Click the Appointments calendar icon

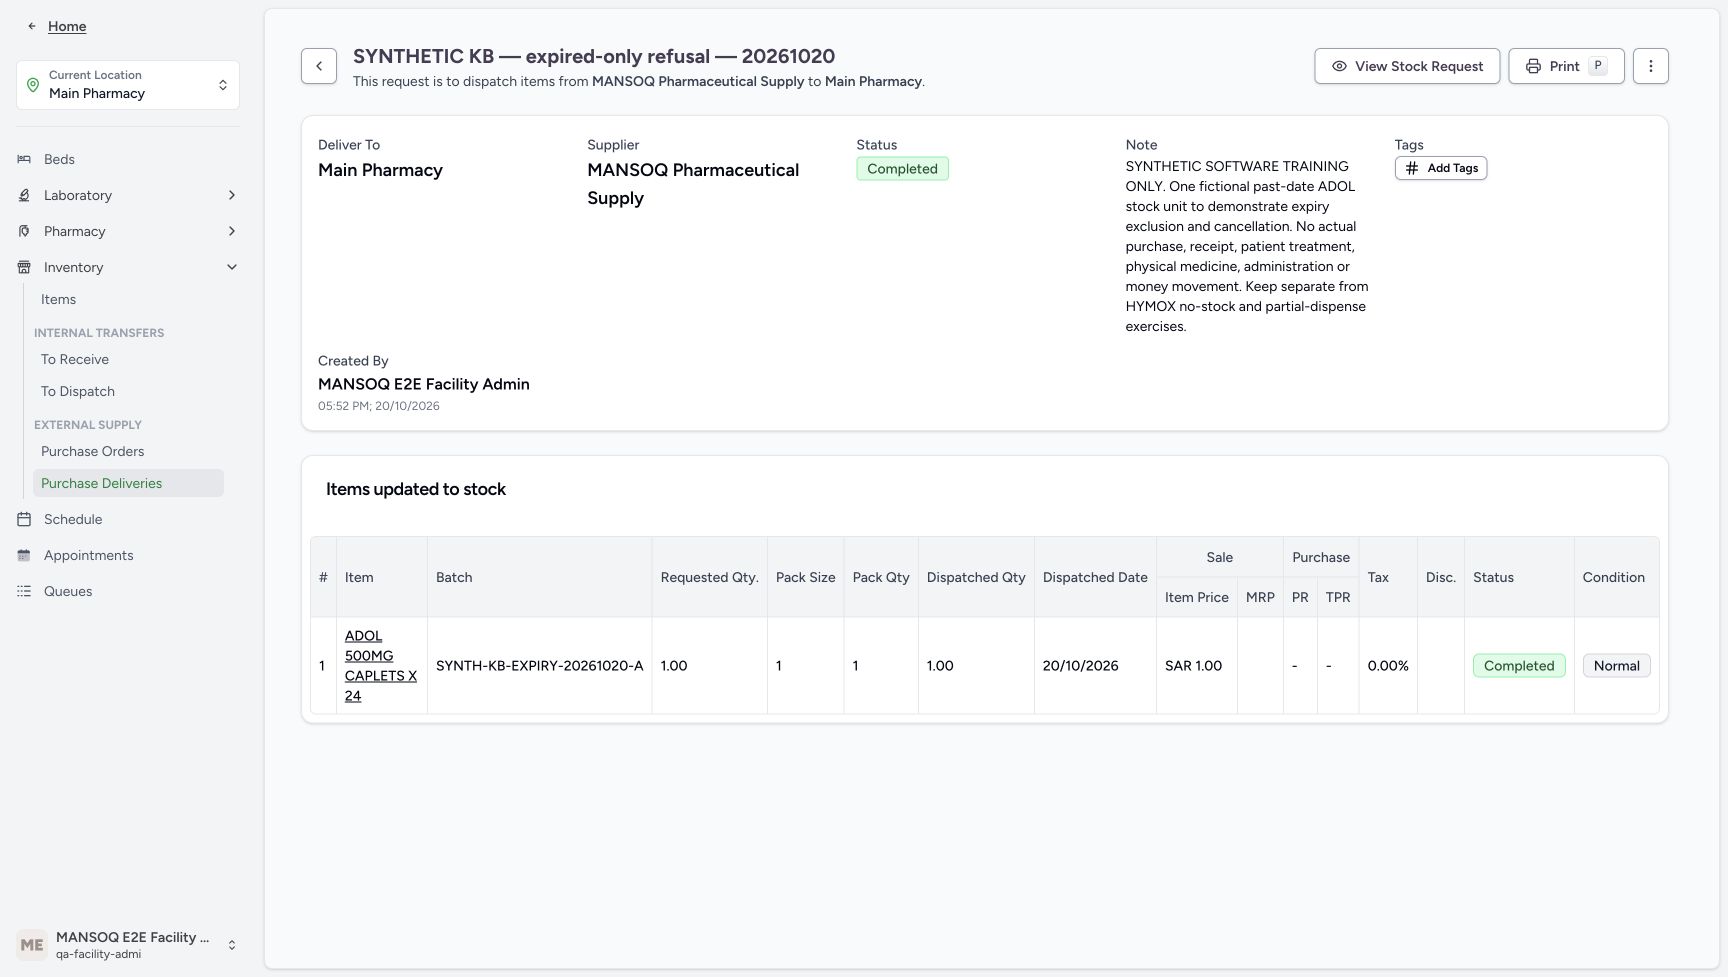[24, 555]
